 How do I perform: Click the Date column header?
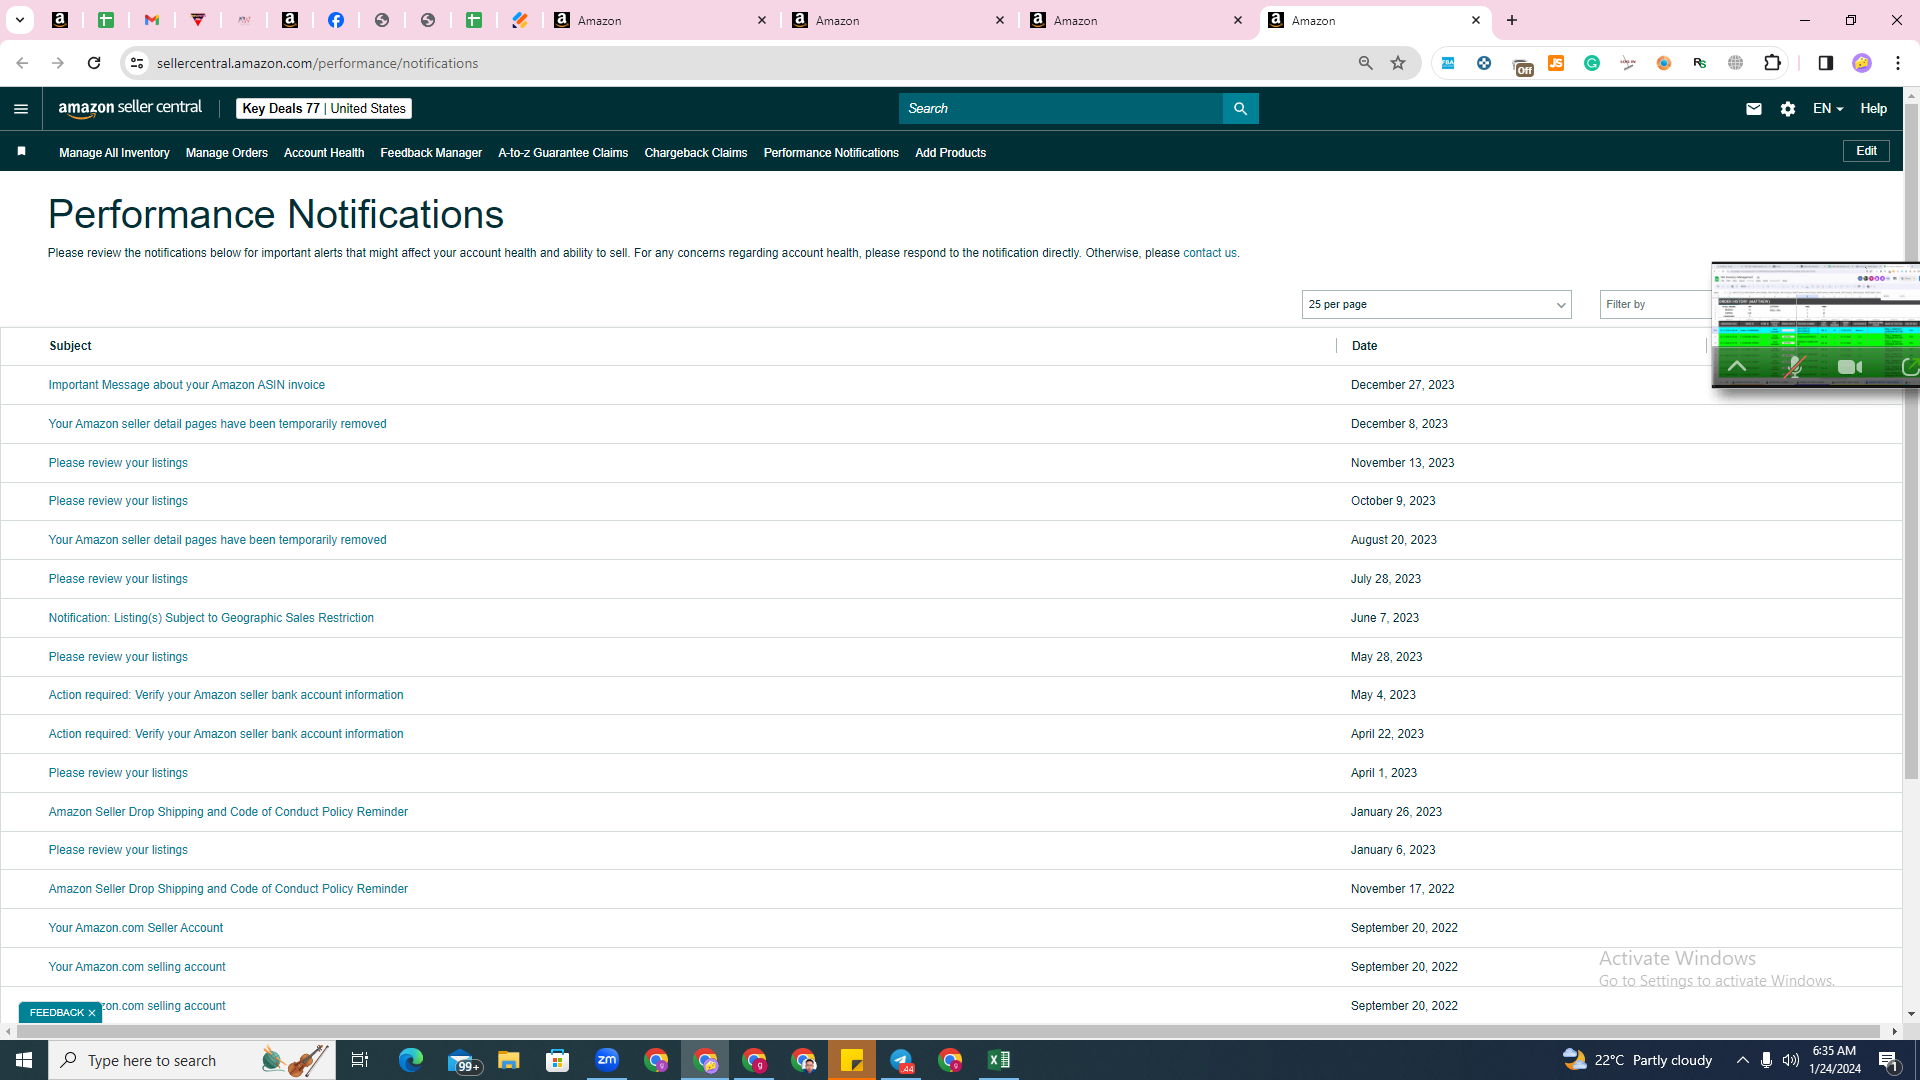(x=1364, y=346)
